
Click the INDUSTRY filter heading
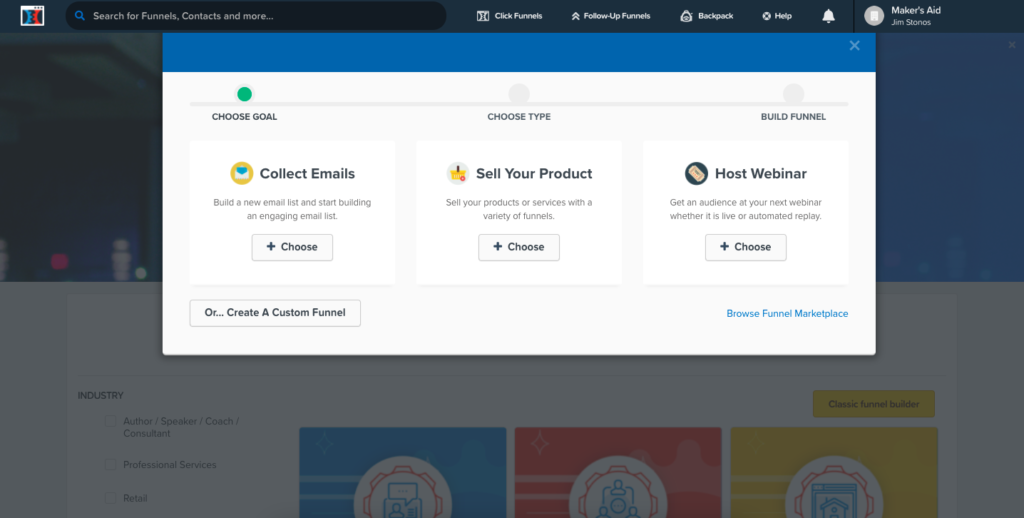[x=100, y=396]
